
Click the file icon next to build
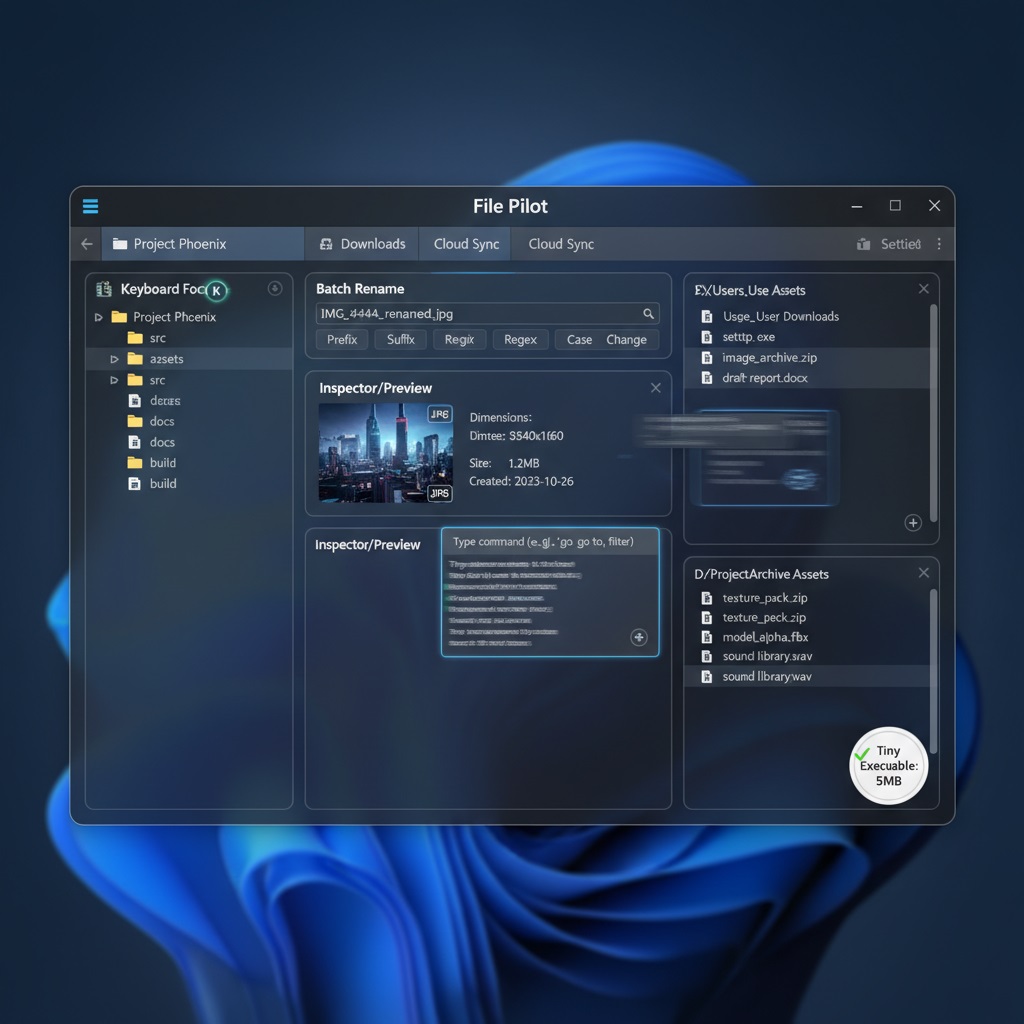coord(135,484)
